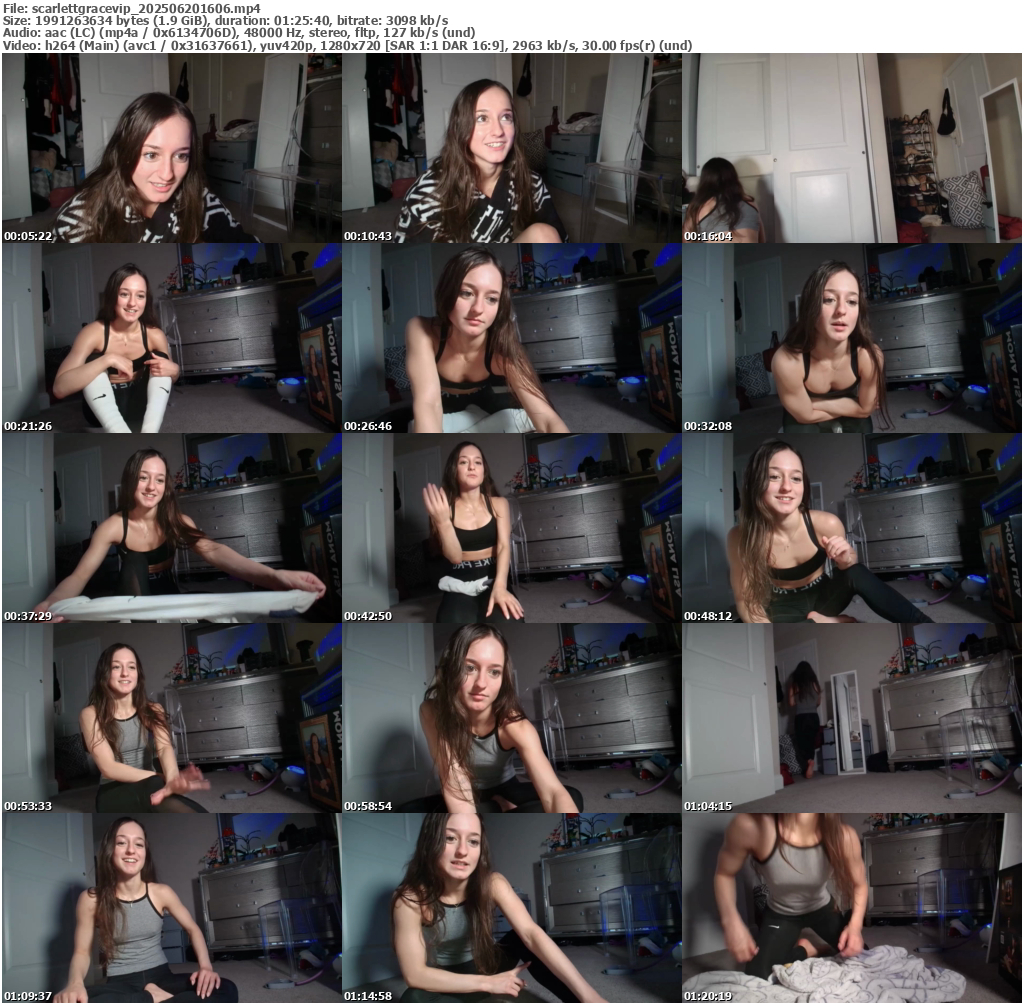Select the frame at 00:32:08
The height and width of the screenshot is (1003, 1024).
point(851,338)
